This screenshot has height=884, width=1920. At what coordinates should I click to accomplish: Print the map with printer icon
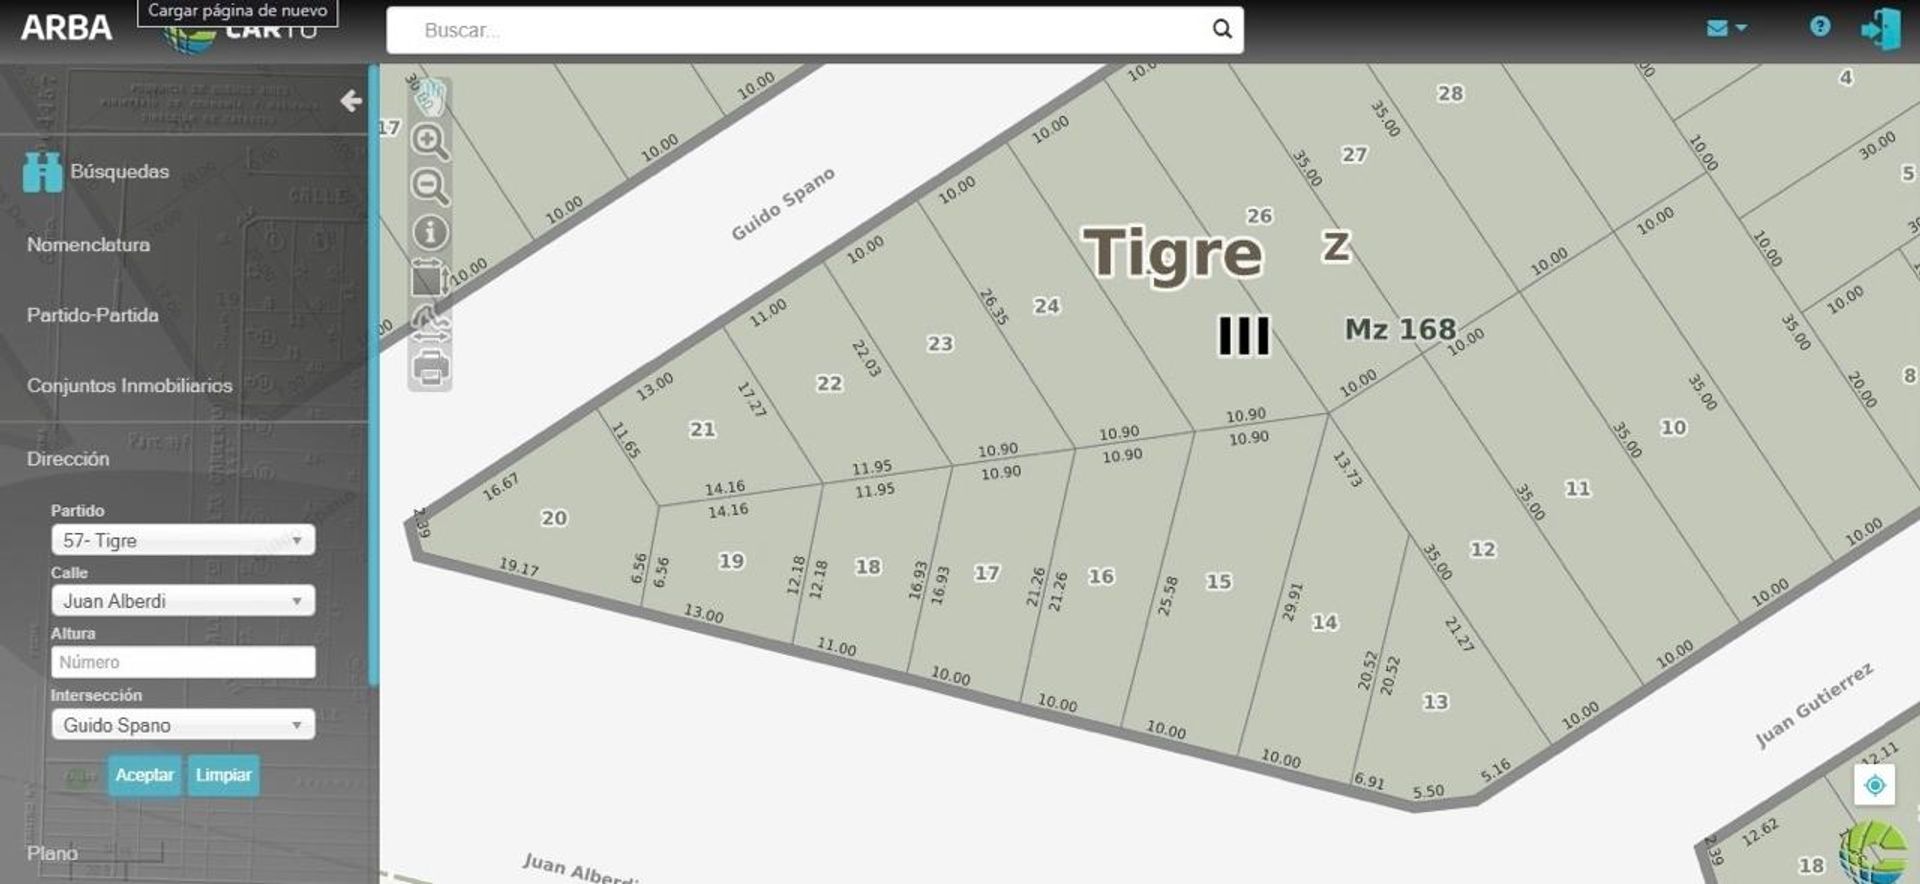[x=430, y=369]
